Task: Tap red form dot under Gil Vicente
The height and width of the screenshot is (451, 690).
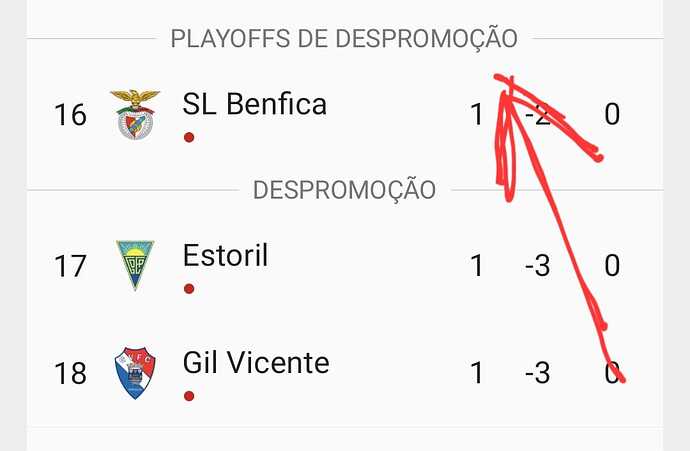Action: tap(189, 396)
